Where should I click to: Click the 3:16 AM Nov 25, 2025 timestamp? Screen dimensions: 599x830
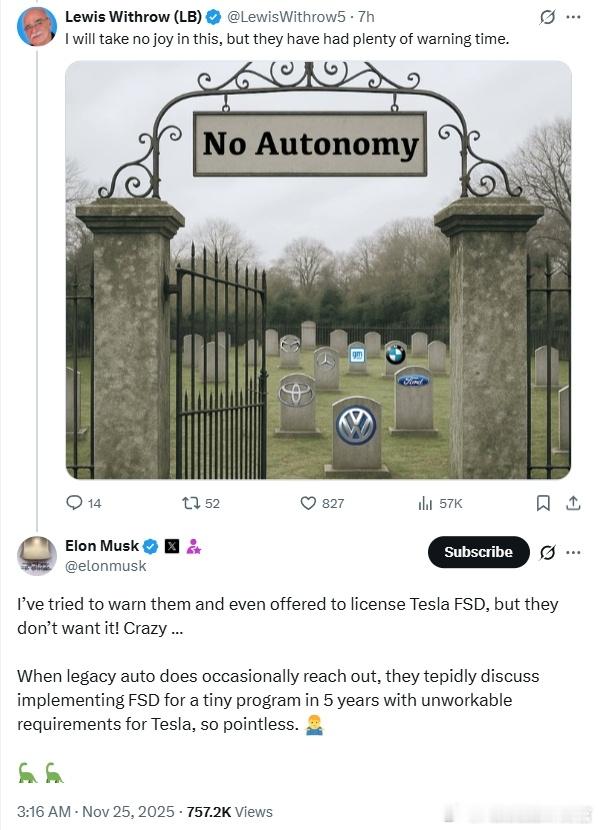[96, 811]
